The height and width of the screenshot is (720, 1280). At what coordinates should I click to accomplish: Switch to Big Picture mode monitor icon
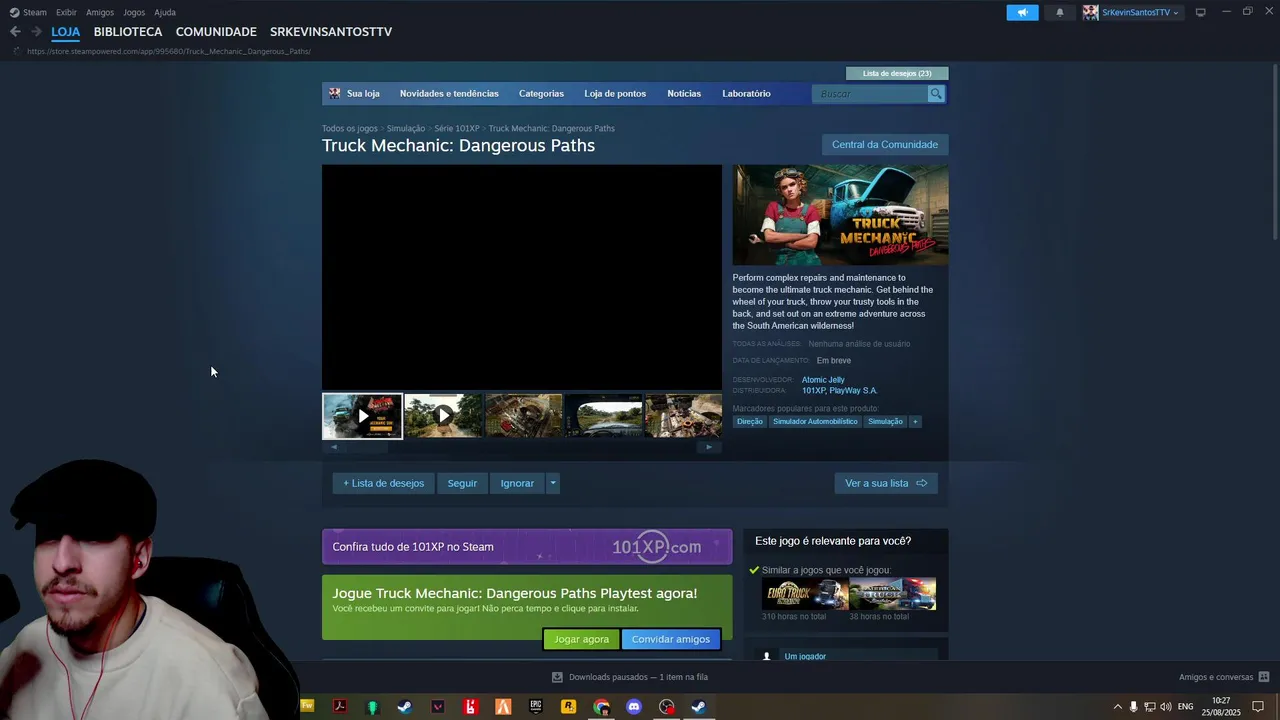[1201, 12]
